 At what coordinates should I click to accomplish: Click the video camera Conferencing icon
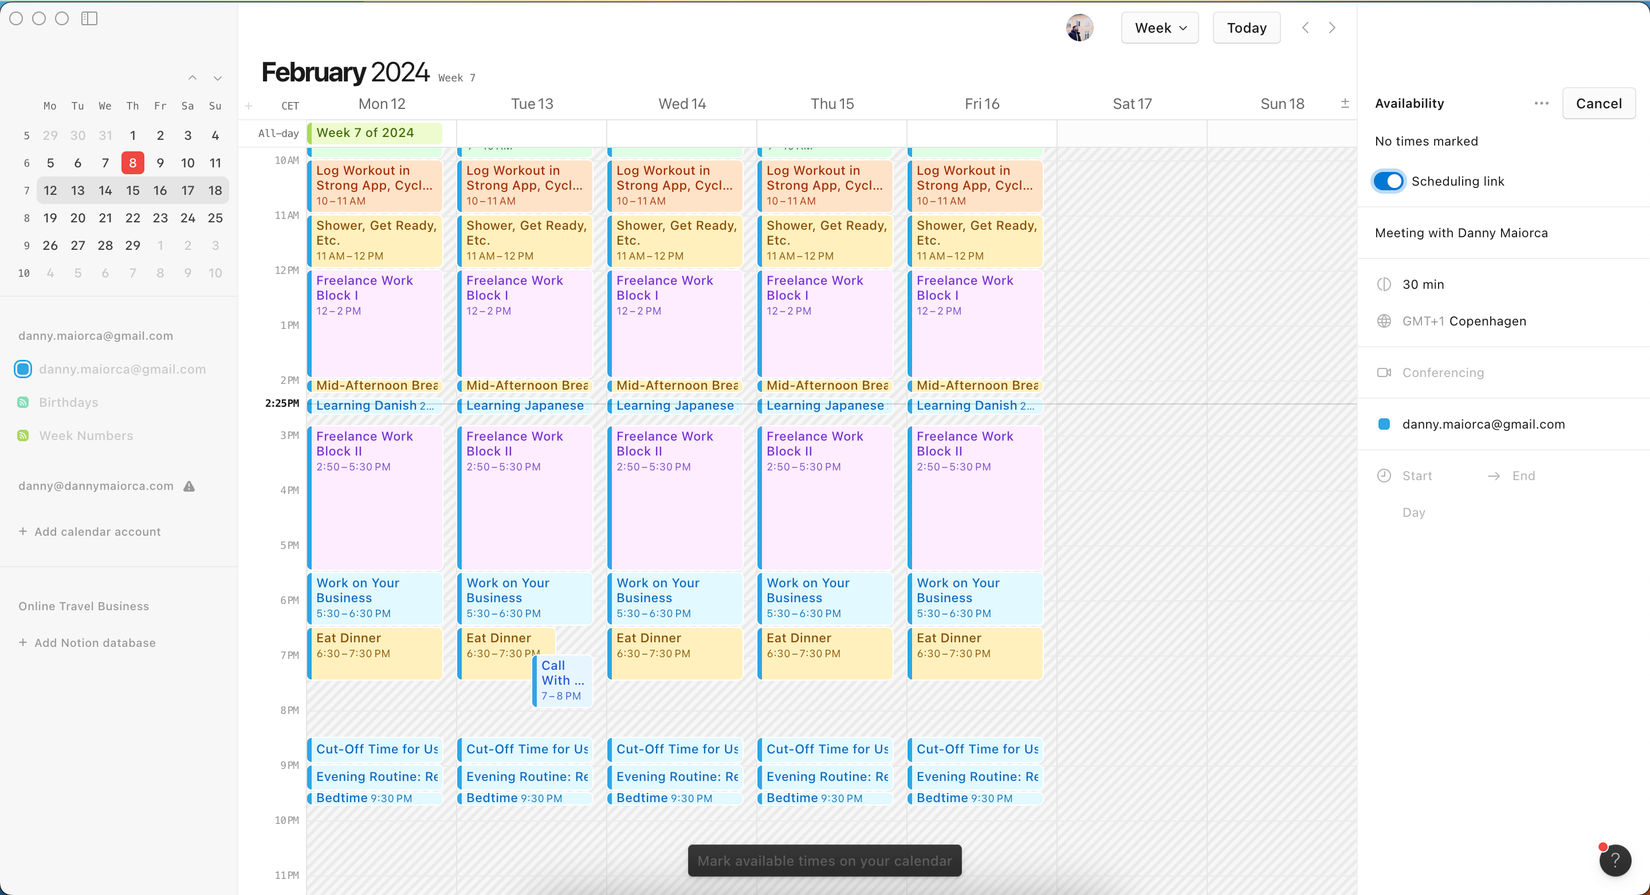point(1384,373)
